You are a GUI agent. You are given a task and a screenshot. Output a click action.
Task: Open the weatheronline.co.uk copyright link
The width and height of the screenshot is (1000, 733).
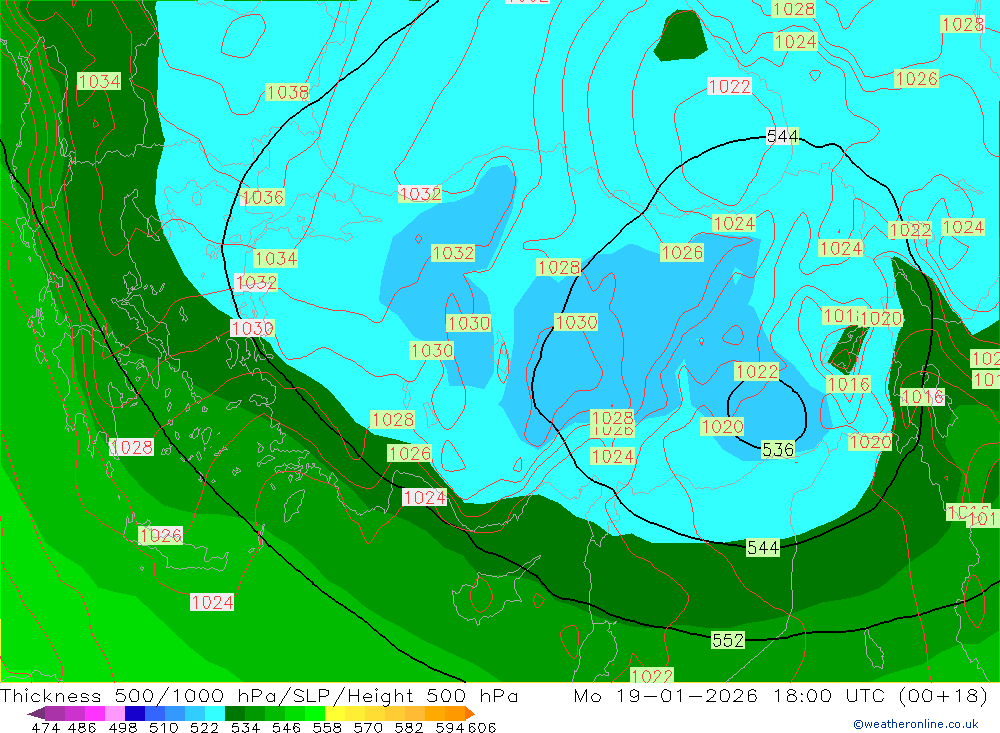coord(915,724)
